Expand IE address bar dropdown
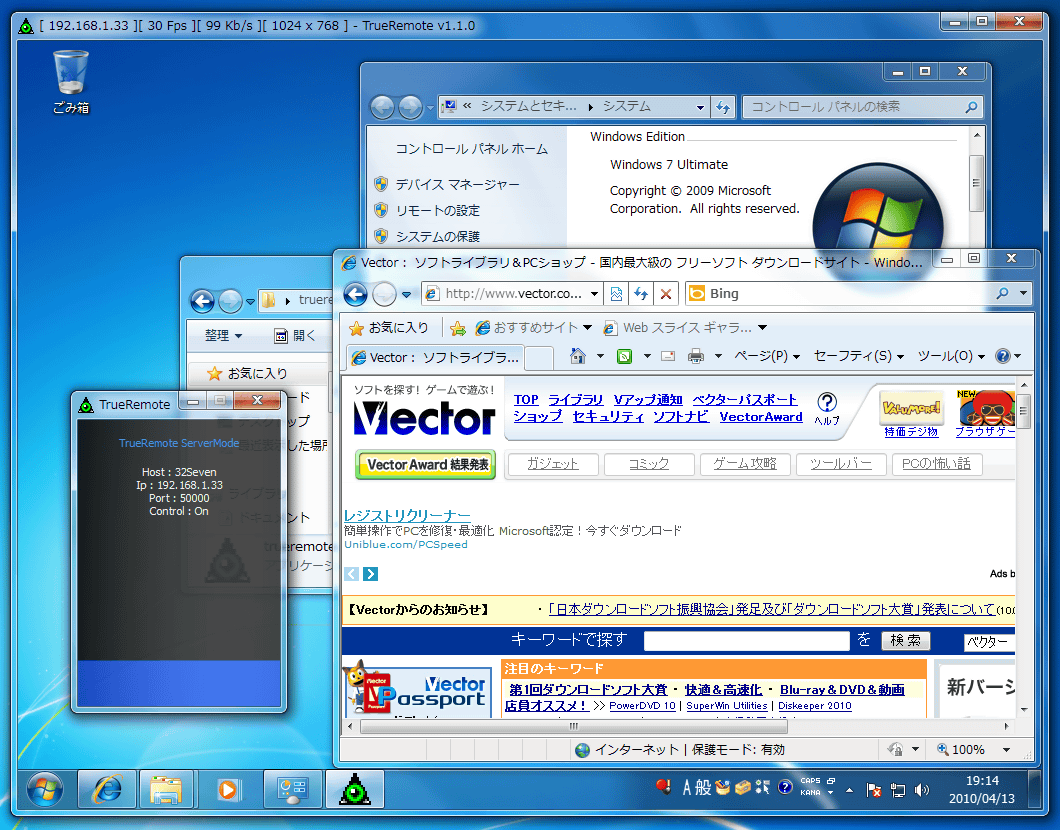1060x830 pixels. point(594,294)
